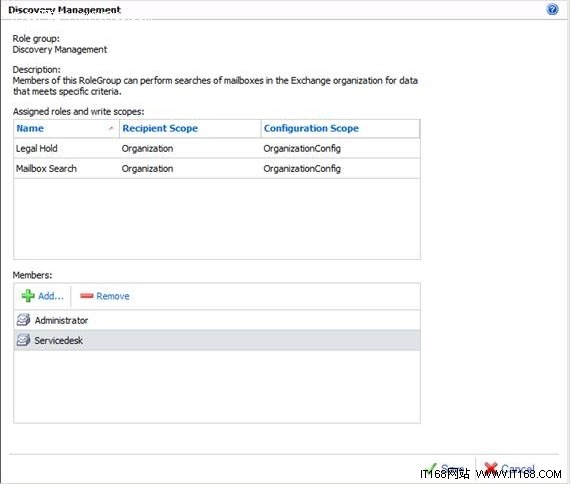Click OrganizationConfig cell for Legal Hold
571x487 pixels.
tap(302, 148)
